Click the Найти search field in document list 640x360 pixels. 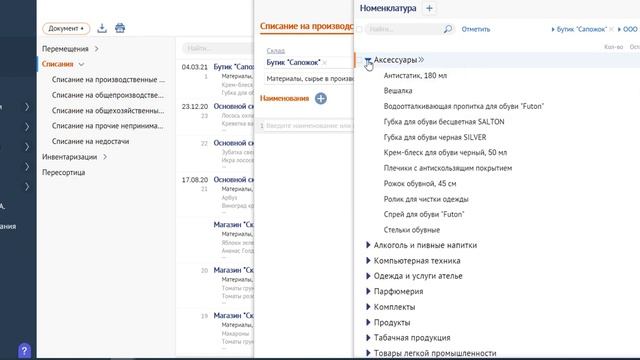pyautogui.click(x=218, y=48)
